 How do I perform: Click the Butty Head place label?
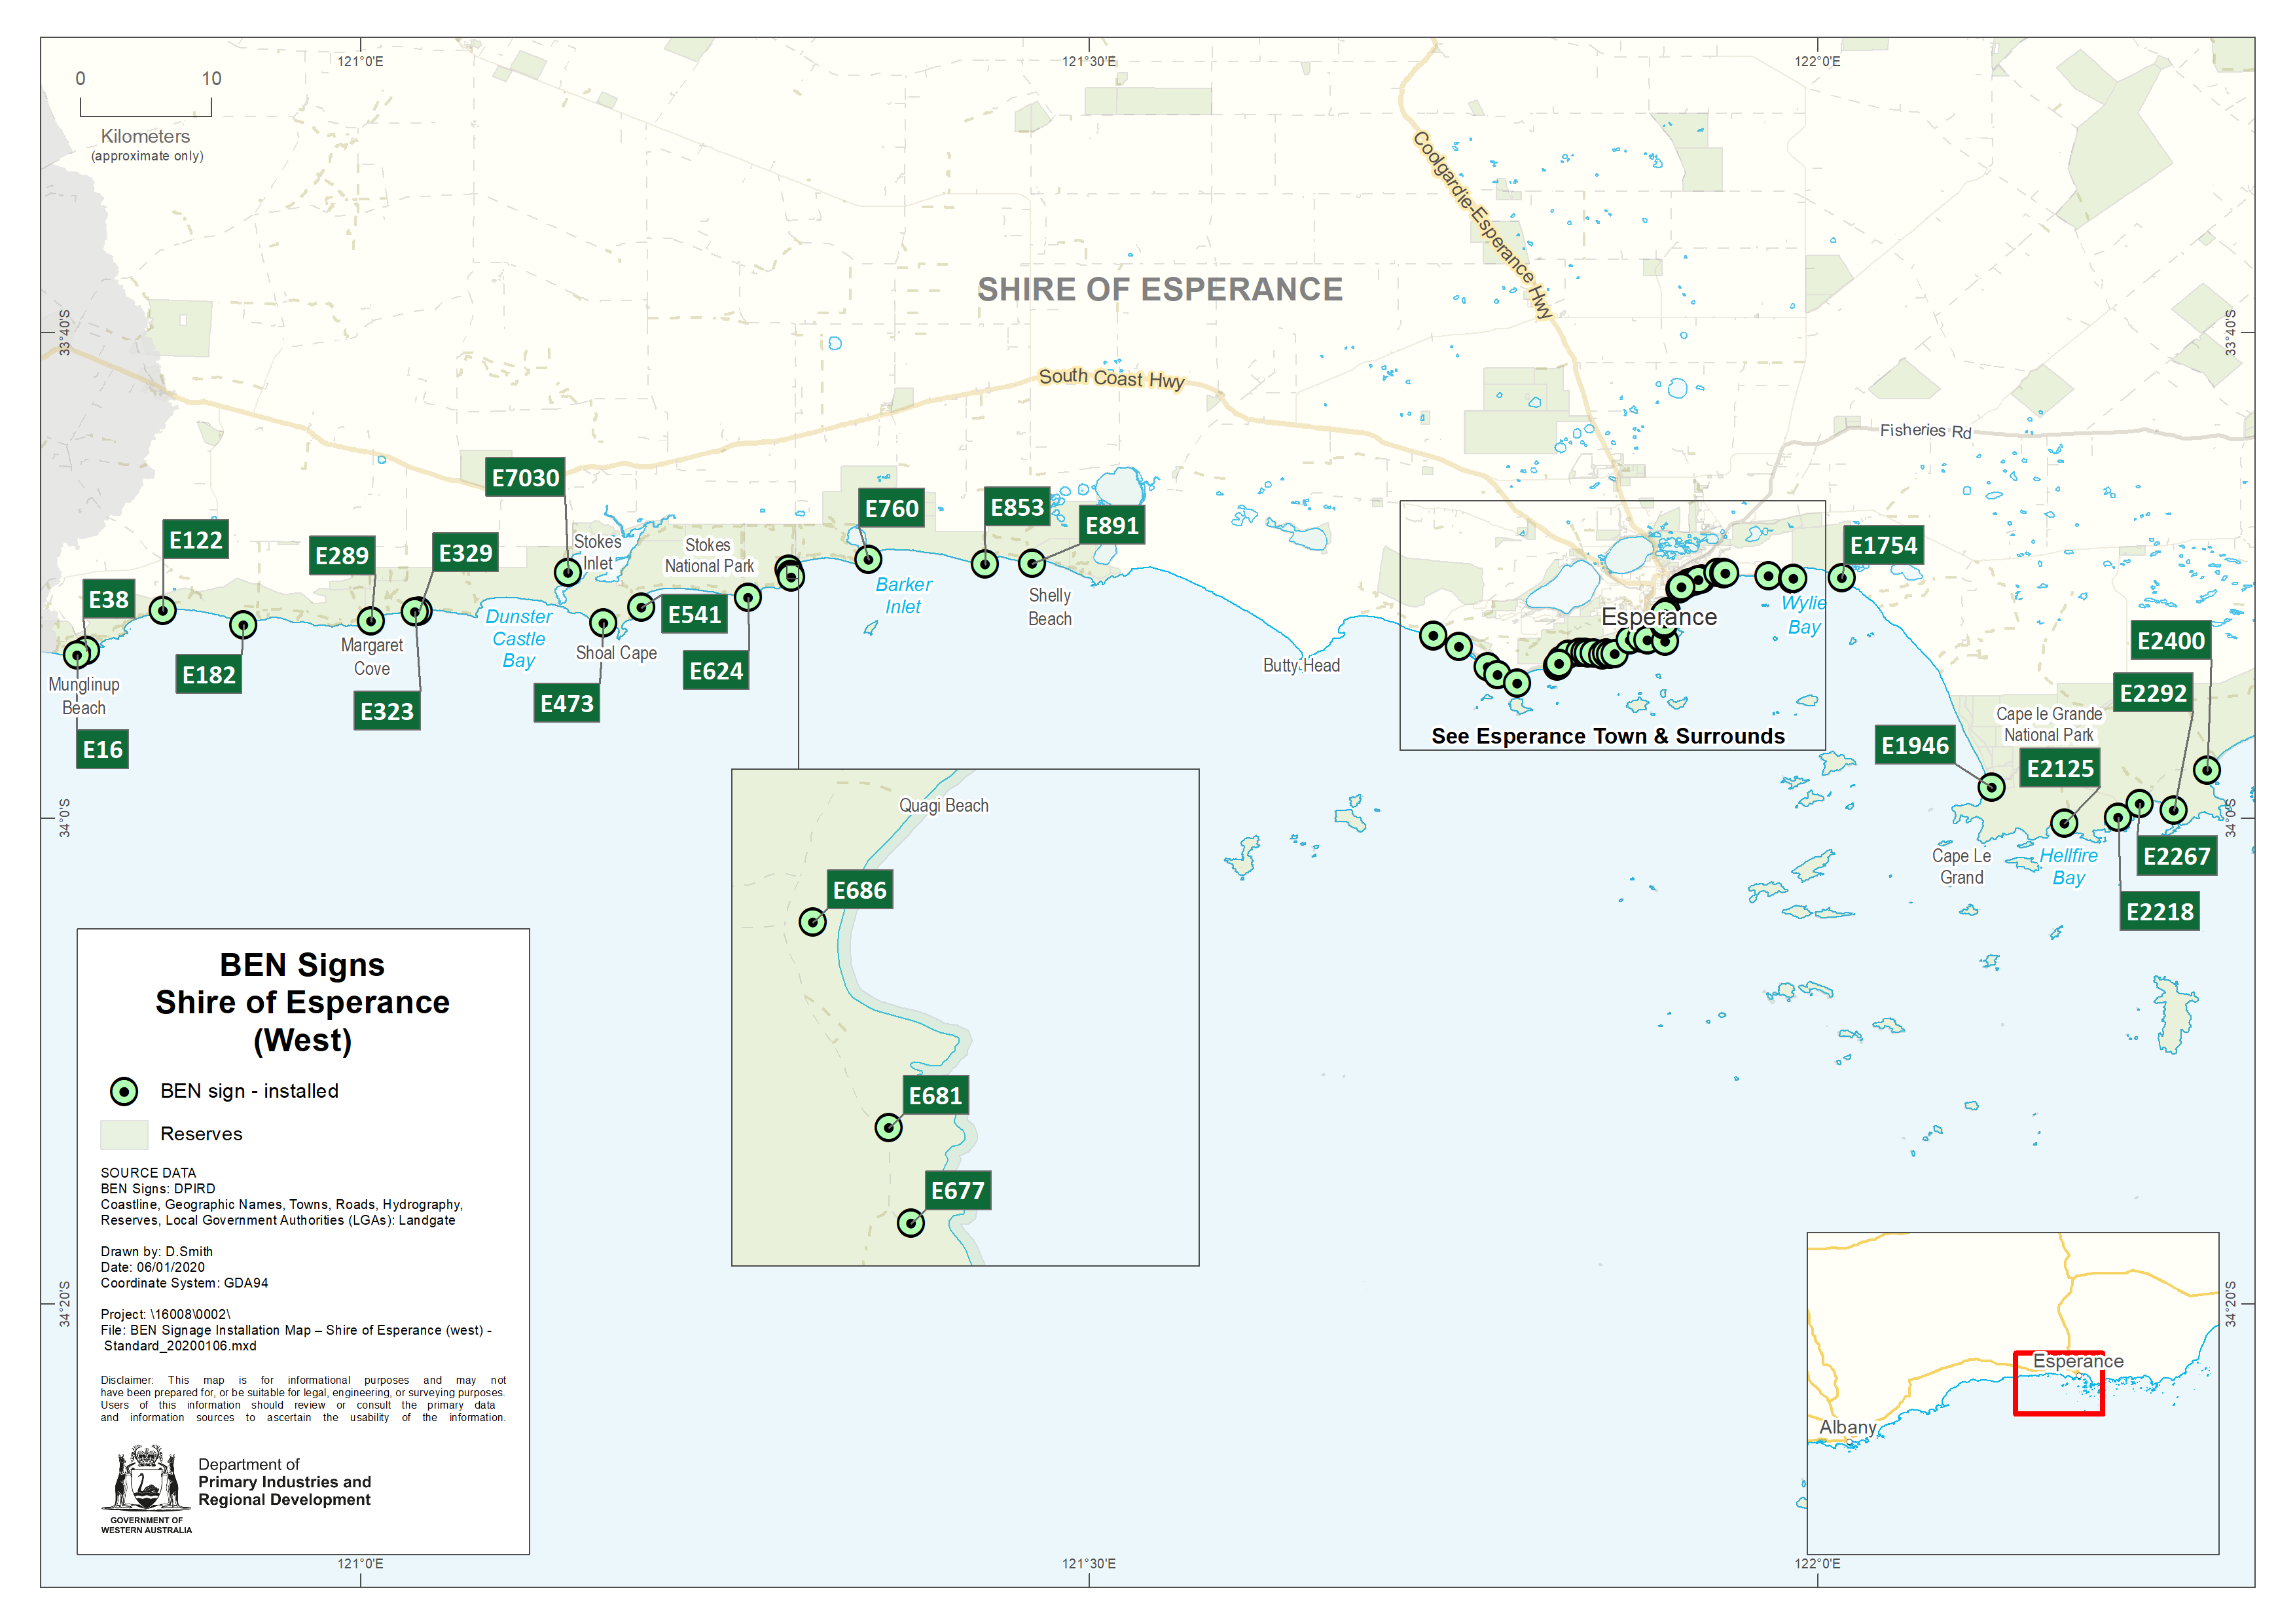[x=1301, y=666]
